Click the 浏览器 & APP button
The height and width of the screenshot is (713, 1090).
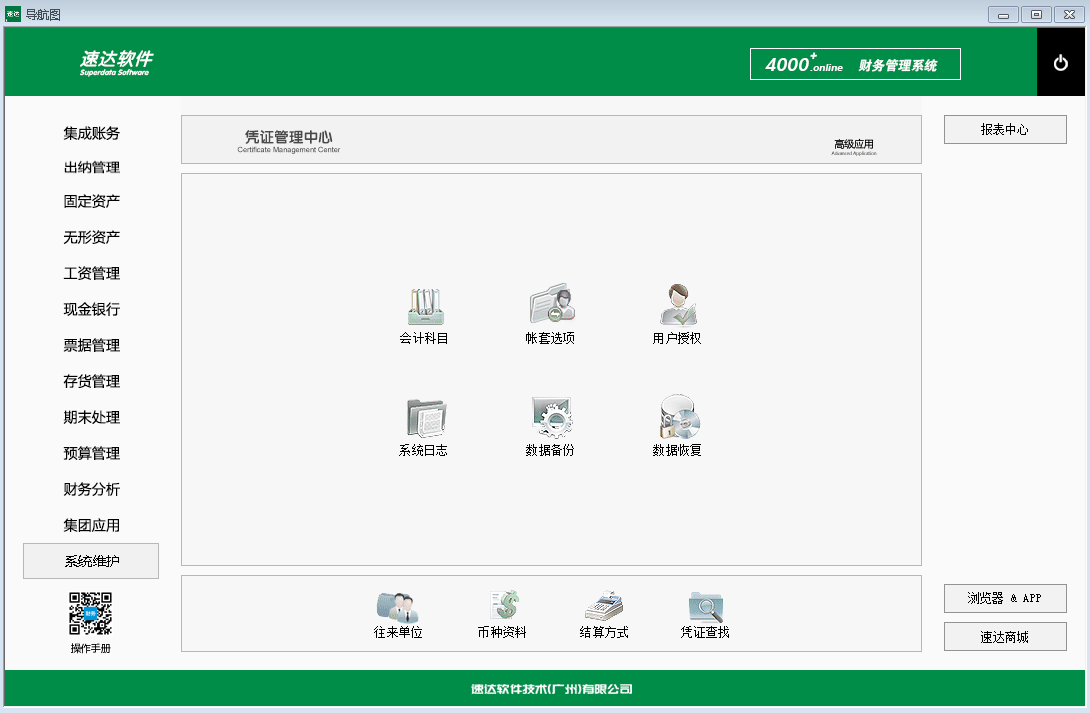click(1004, 598)
